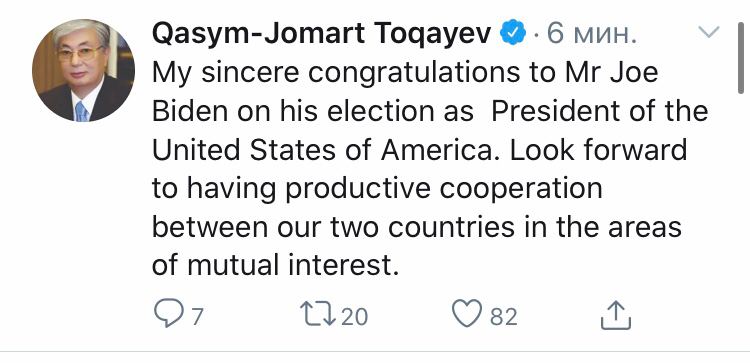Retweet using the arrows icon
The height and width of the screenshot is (363, 750).
tap(317, 314)
